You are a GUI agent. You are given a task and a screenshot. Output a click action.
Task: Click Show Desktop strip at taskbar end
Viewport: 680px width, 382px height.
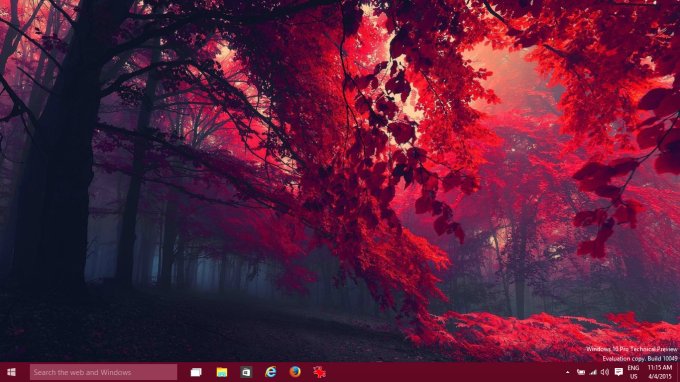pyautogui.click(x=678, y=372)
